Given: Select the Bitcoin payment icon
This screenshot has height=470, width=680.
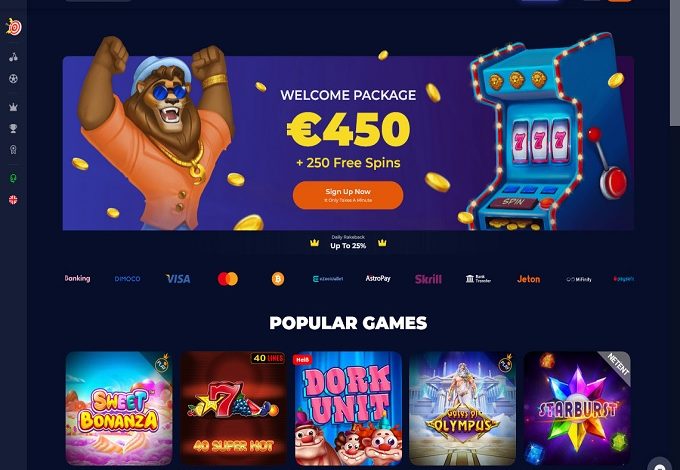Looking at the screenshot, I should [x=278, y=279].
